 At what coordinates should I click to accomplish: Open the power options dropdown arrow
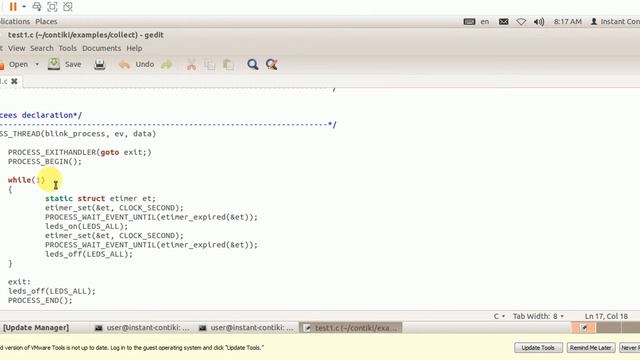click(x=24, y=7)
